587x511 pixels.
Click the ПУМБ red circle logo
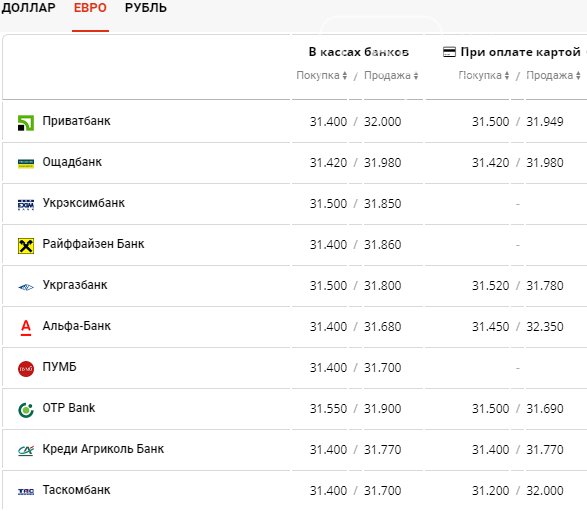26,369
